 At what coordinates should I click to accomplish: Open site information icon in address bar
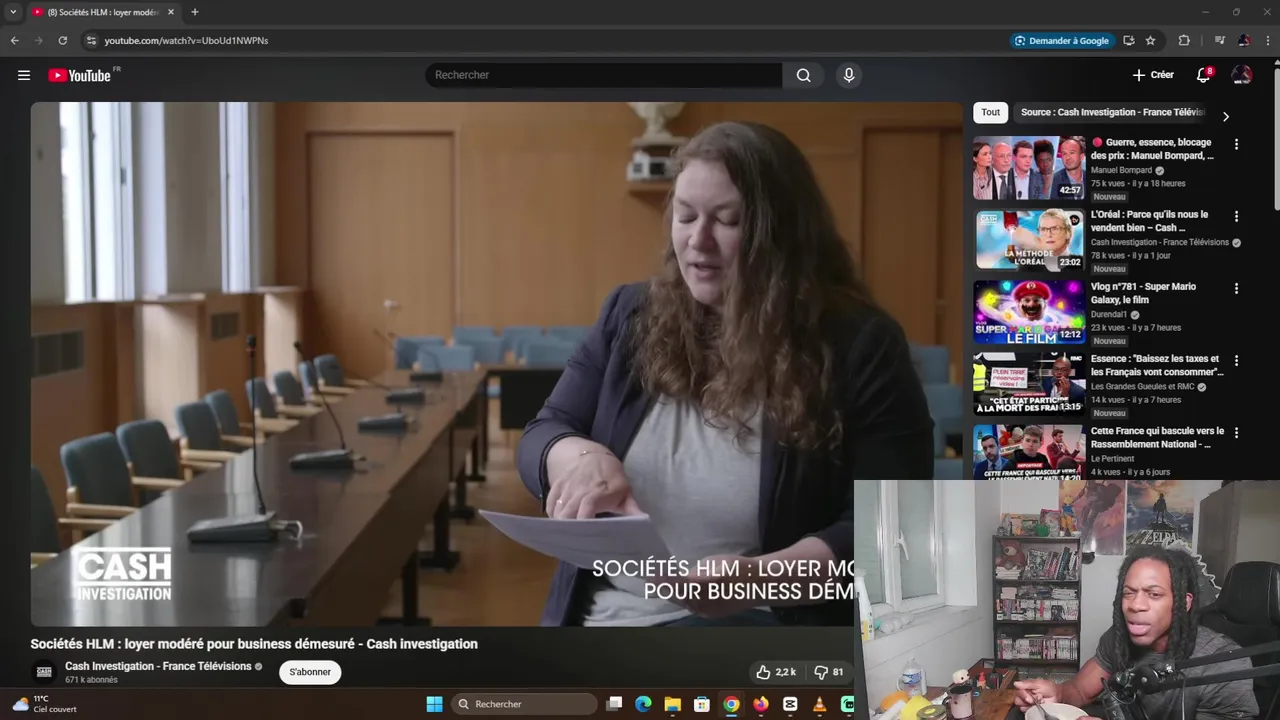pos(91,40)
